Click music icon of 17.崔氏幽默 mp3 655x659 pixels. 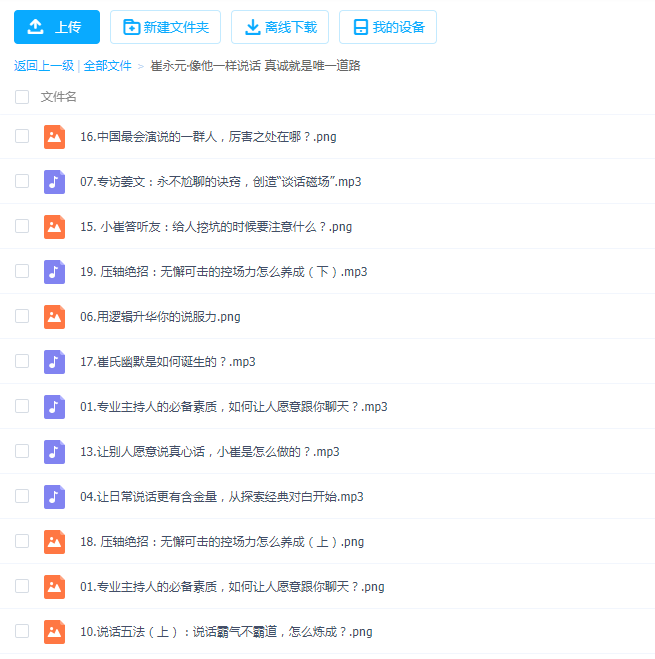[x=54, y=362]
